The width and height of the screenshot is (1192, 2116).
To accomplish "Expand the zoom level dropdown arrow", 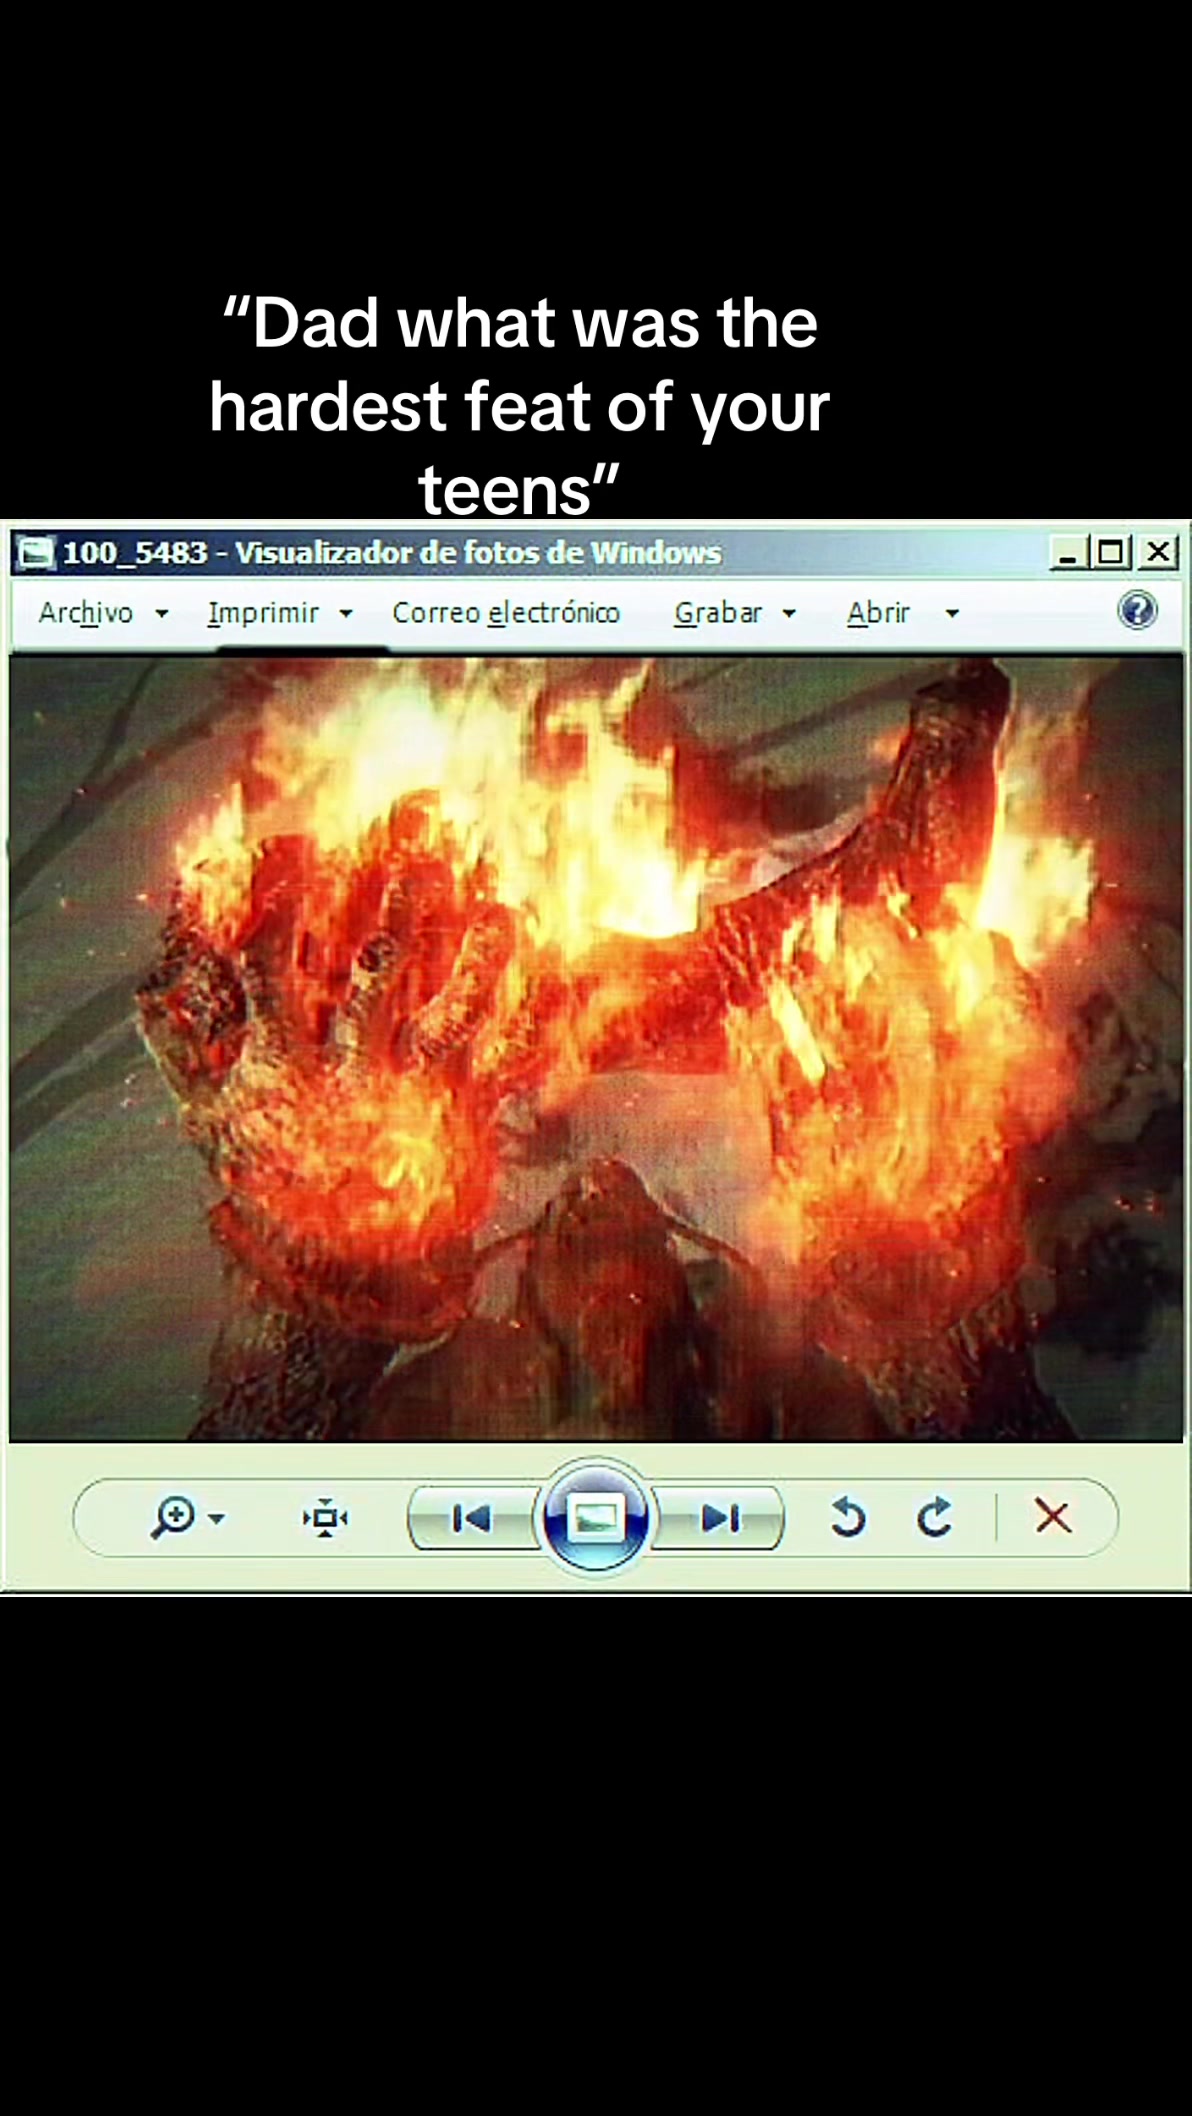I will [216, 1519].
